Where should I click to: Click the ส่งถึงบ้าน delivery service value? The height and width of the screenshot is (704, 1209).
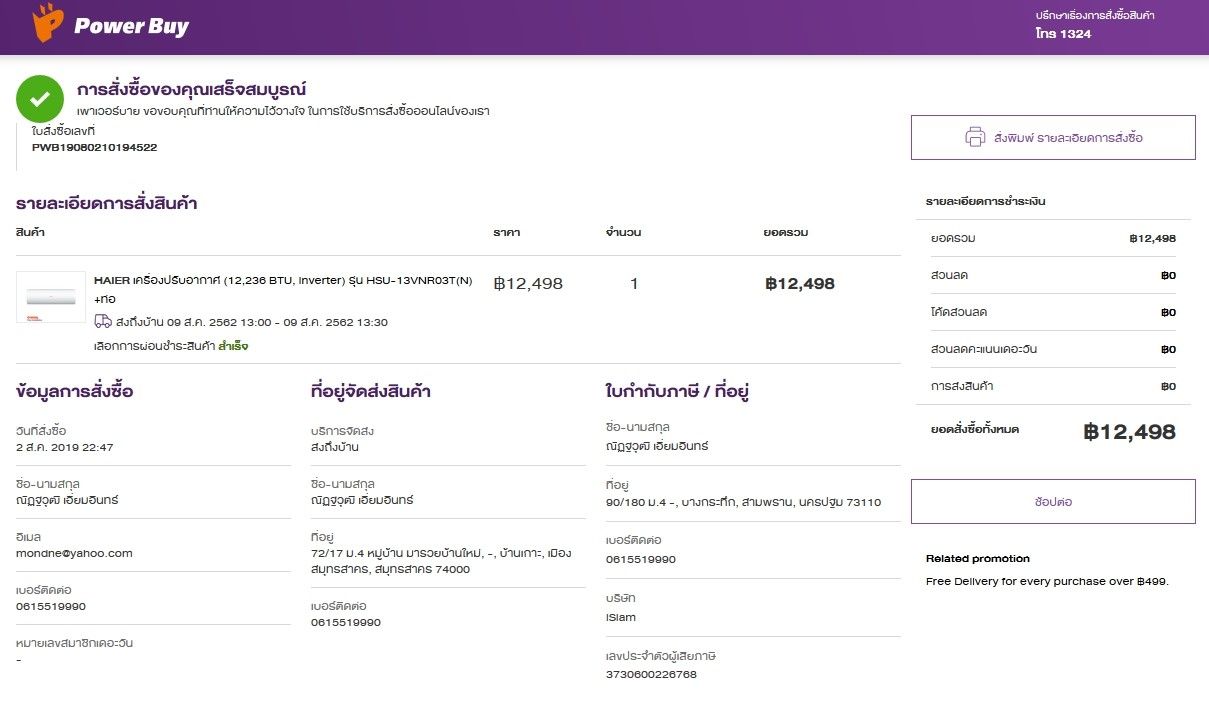click(x=335, y=447)
